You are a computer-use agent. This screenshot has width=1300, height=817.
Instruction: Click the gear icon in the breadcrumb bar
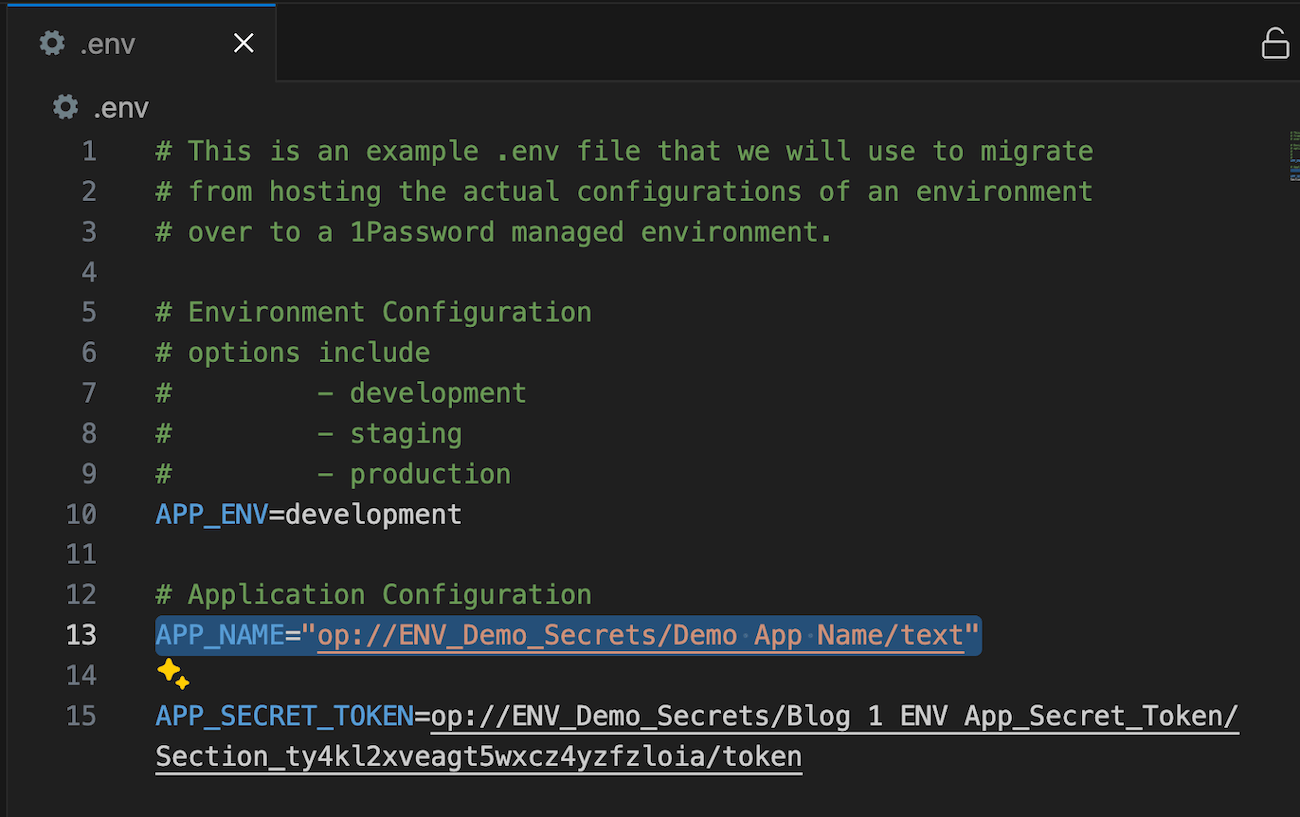pos(64,107)
